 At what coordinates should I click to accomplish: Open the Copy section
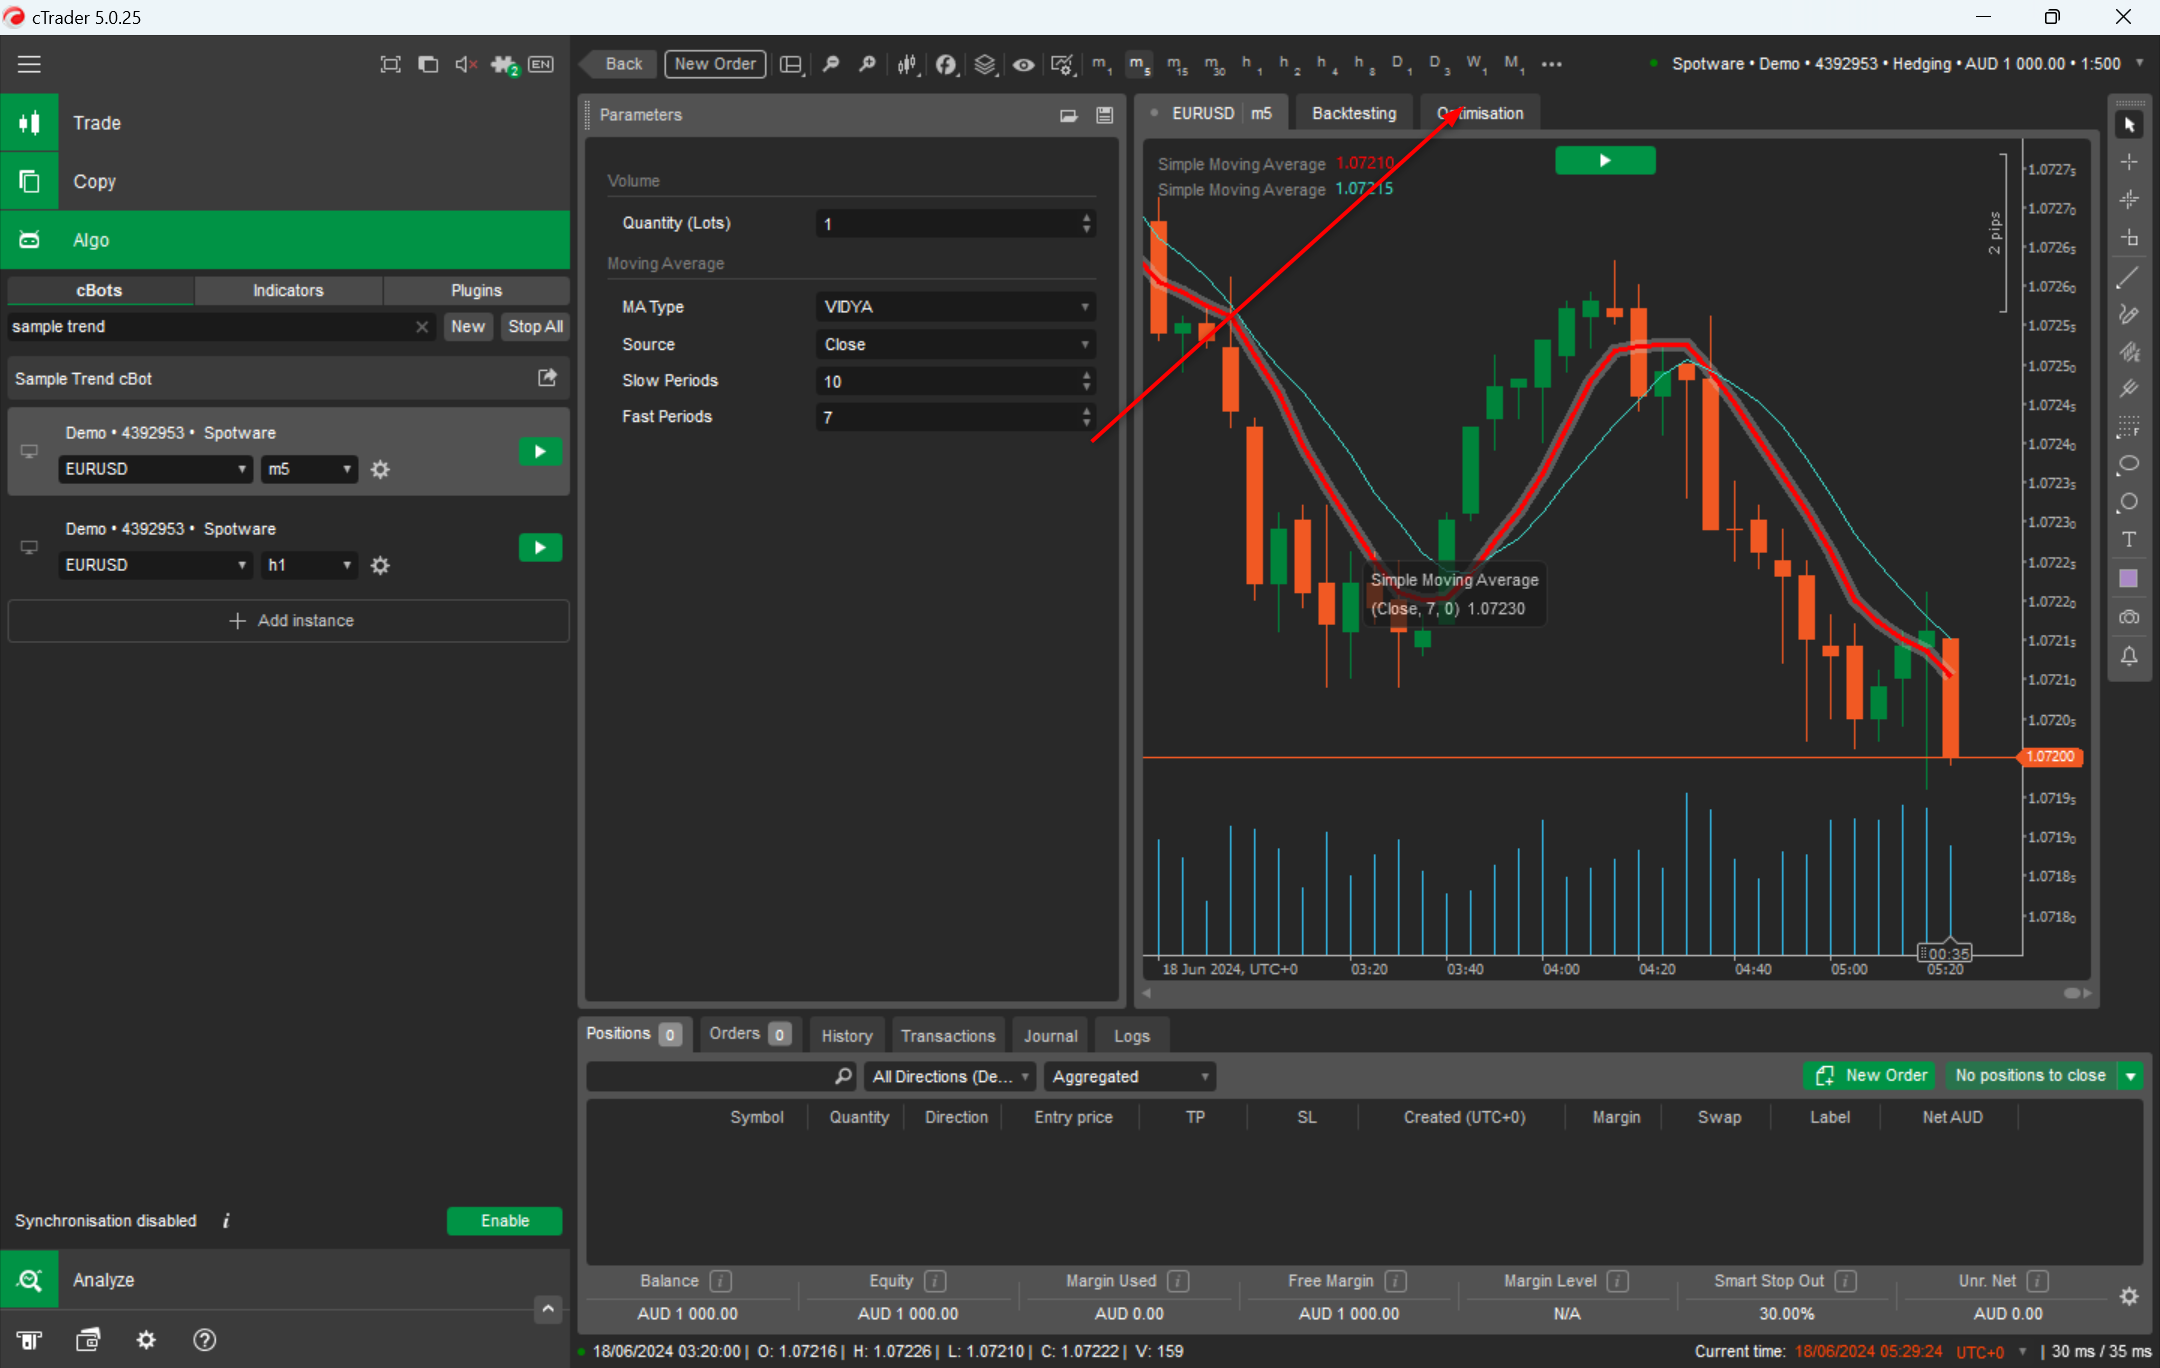tap(285, 182)
